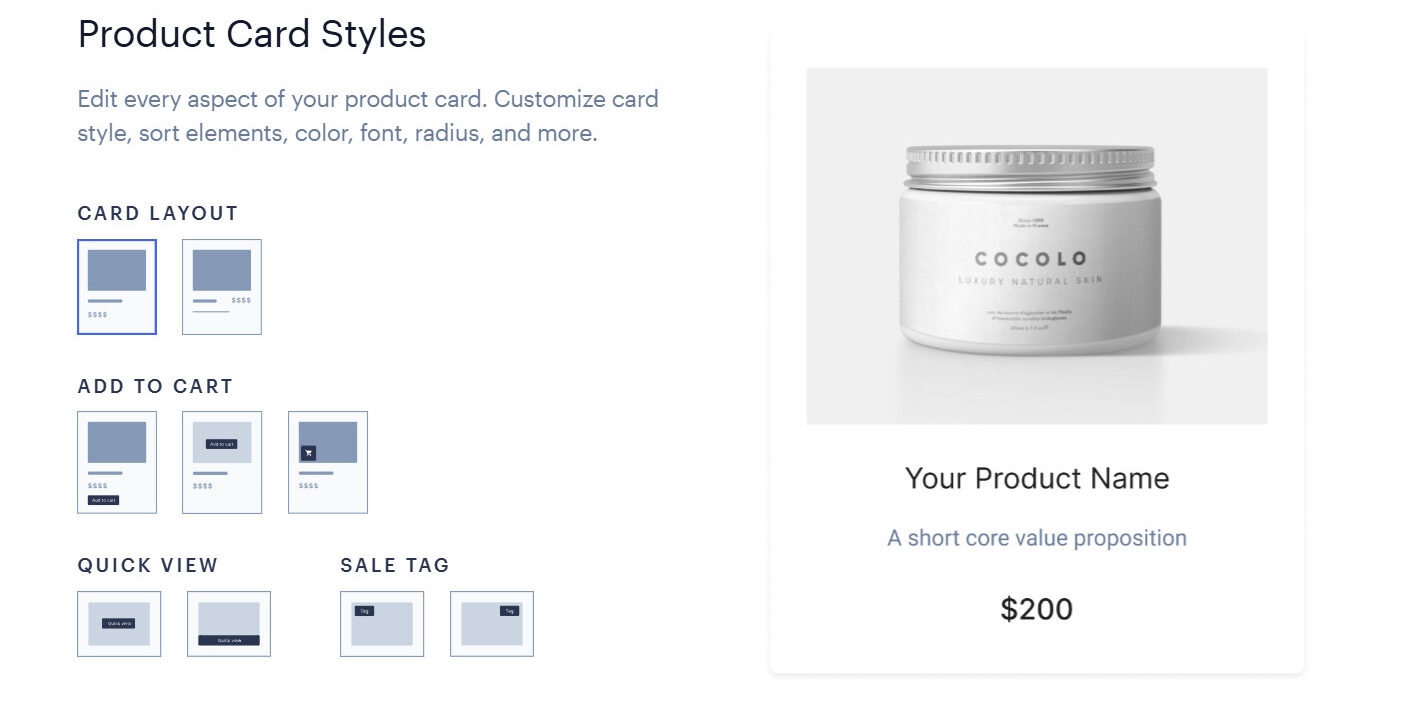Click the Product Card Styles description text
1409x714 pixels.
click(368, 115)
